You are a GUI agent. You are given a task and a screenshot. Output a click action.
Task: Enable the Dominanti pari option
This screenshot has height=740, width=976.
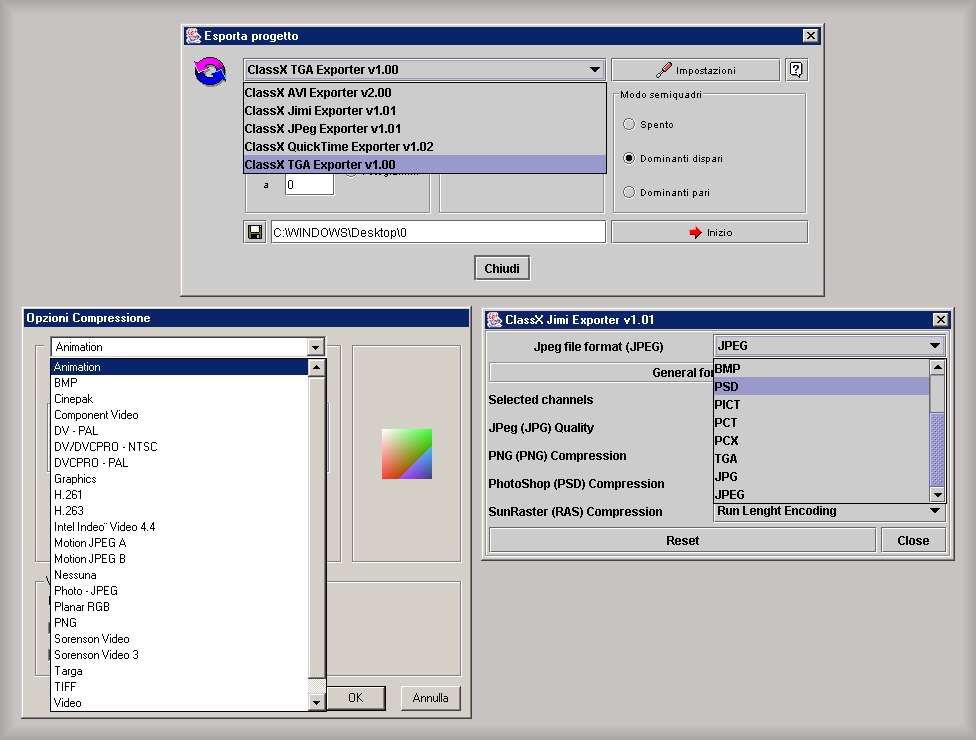click(629, 192)
